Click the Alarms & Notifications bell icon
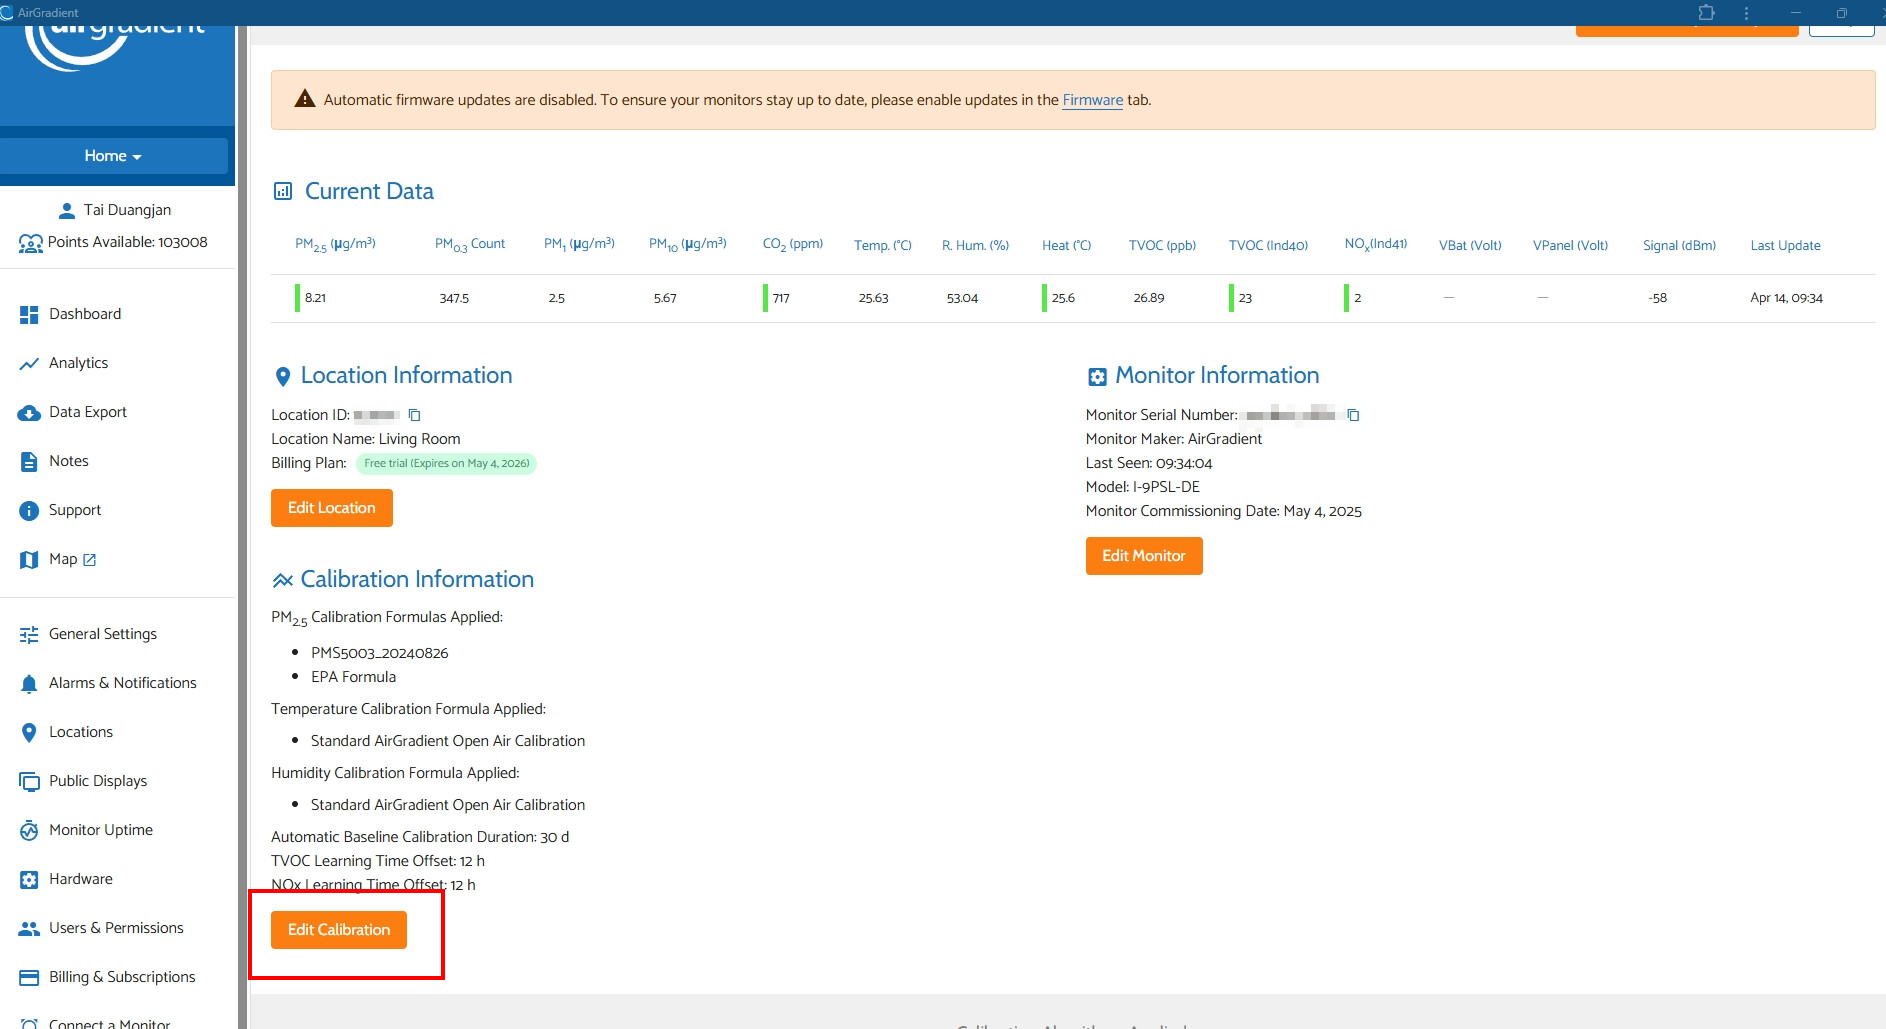The height and width of the screenshot is (1029, 1886). coord(29,684)
